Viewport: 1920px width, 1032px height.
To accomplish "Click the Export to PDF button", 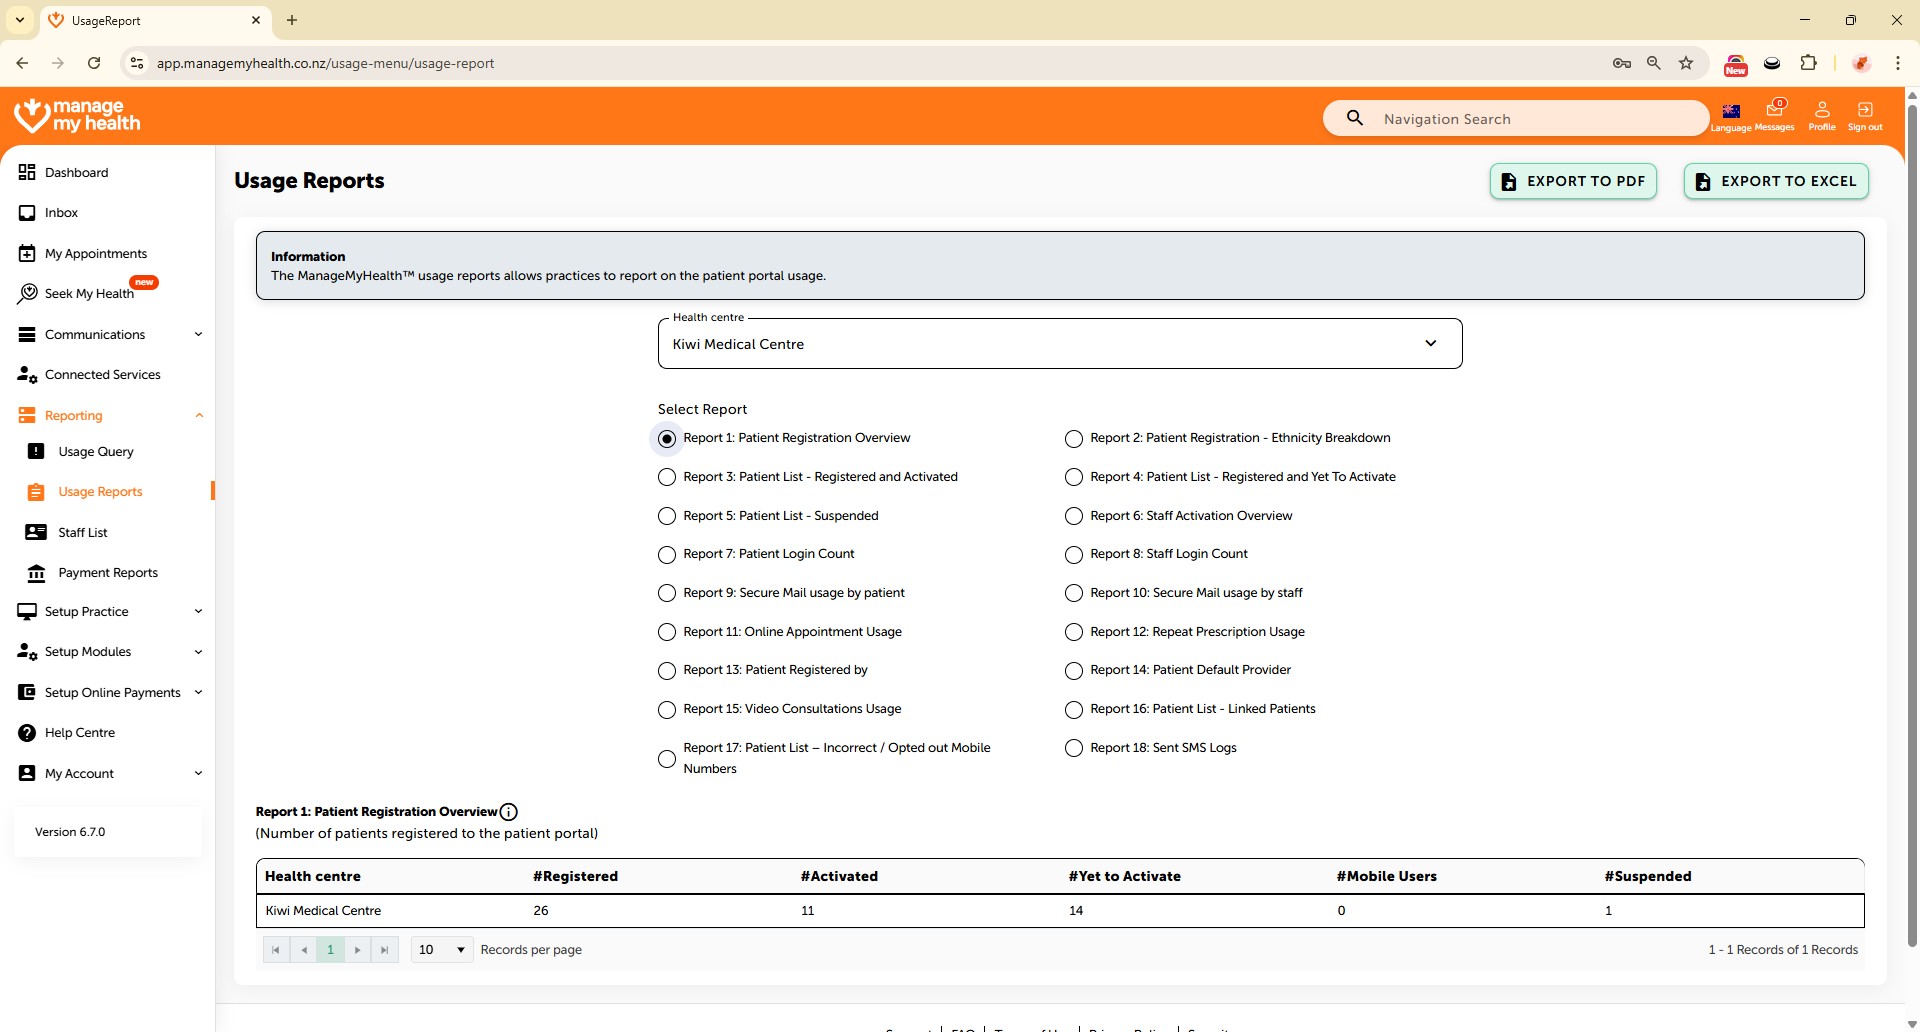I will (1573, 181).
